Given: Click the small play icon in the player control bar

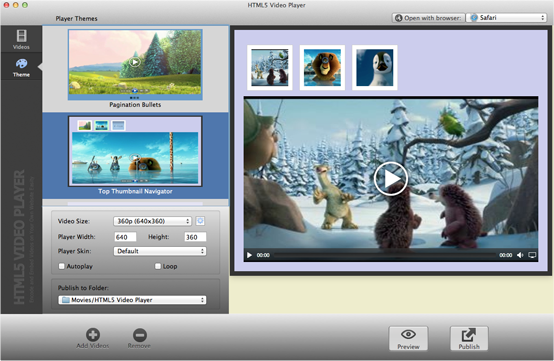Looking at the screenshot, I should tap(249, 255).
